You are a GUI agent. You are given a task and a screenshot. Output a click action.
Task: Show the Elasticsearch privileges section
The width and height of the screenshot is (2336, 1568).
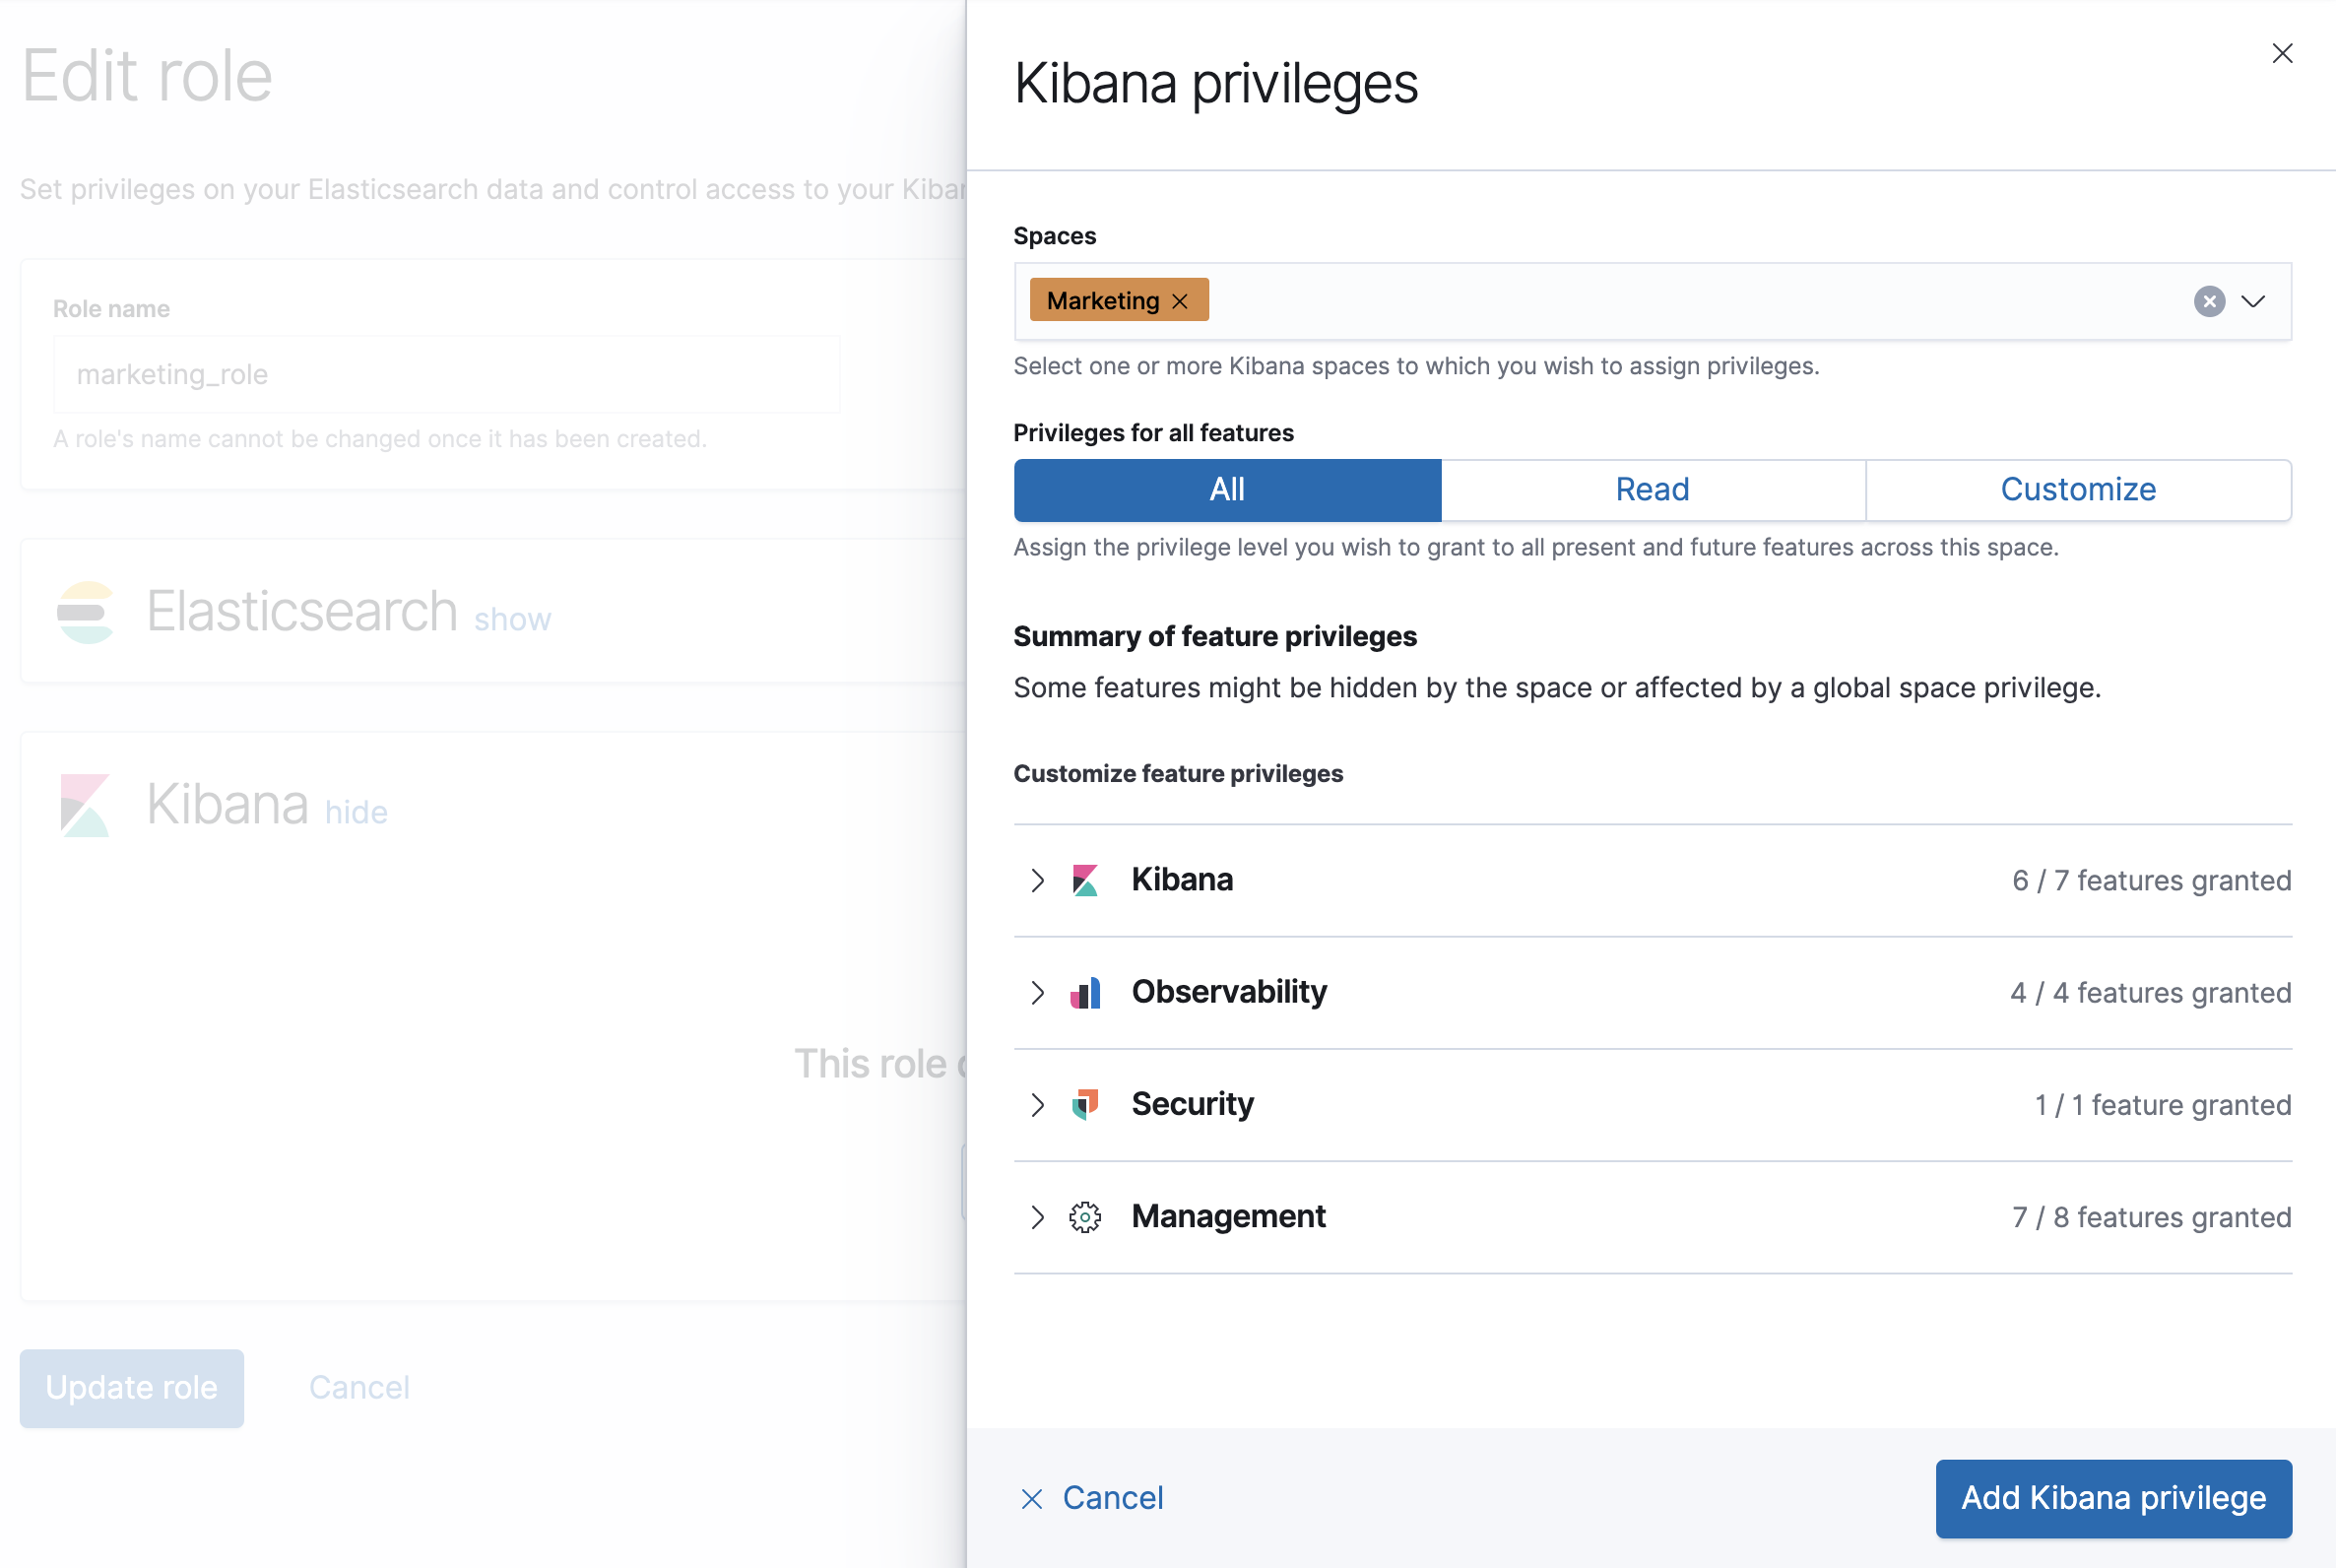512,618
